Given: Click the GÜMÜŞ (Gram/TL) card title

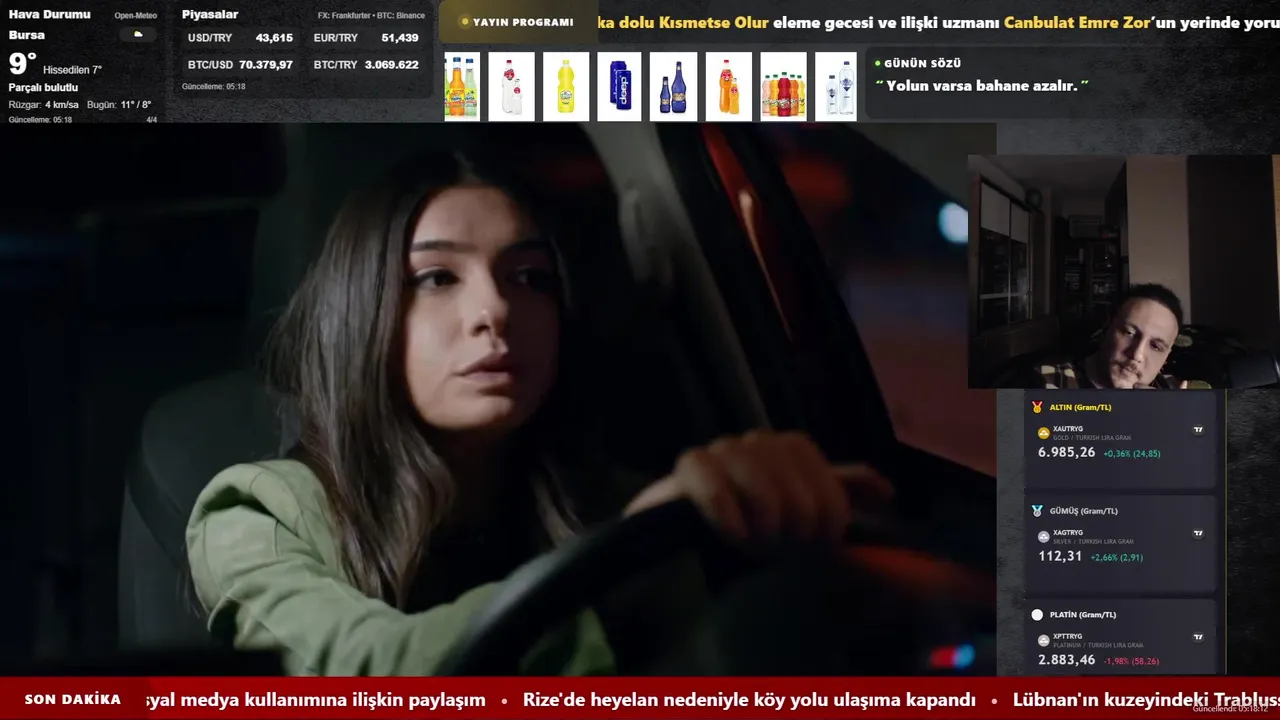Looking at the screenshot, I should (x=1084, y=511).
